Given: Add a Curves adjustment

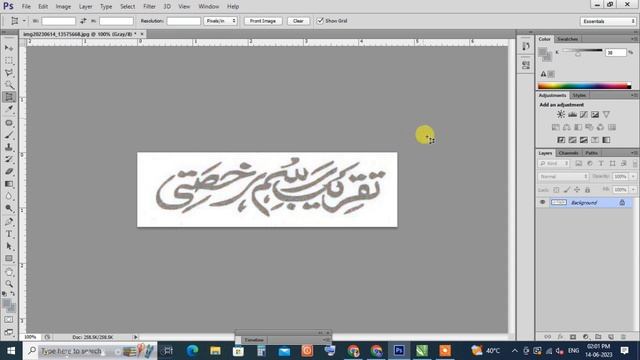Looking at the screenshot, I should [x=584, y=115].
